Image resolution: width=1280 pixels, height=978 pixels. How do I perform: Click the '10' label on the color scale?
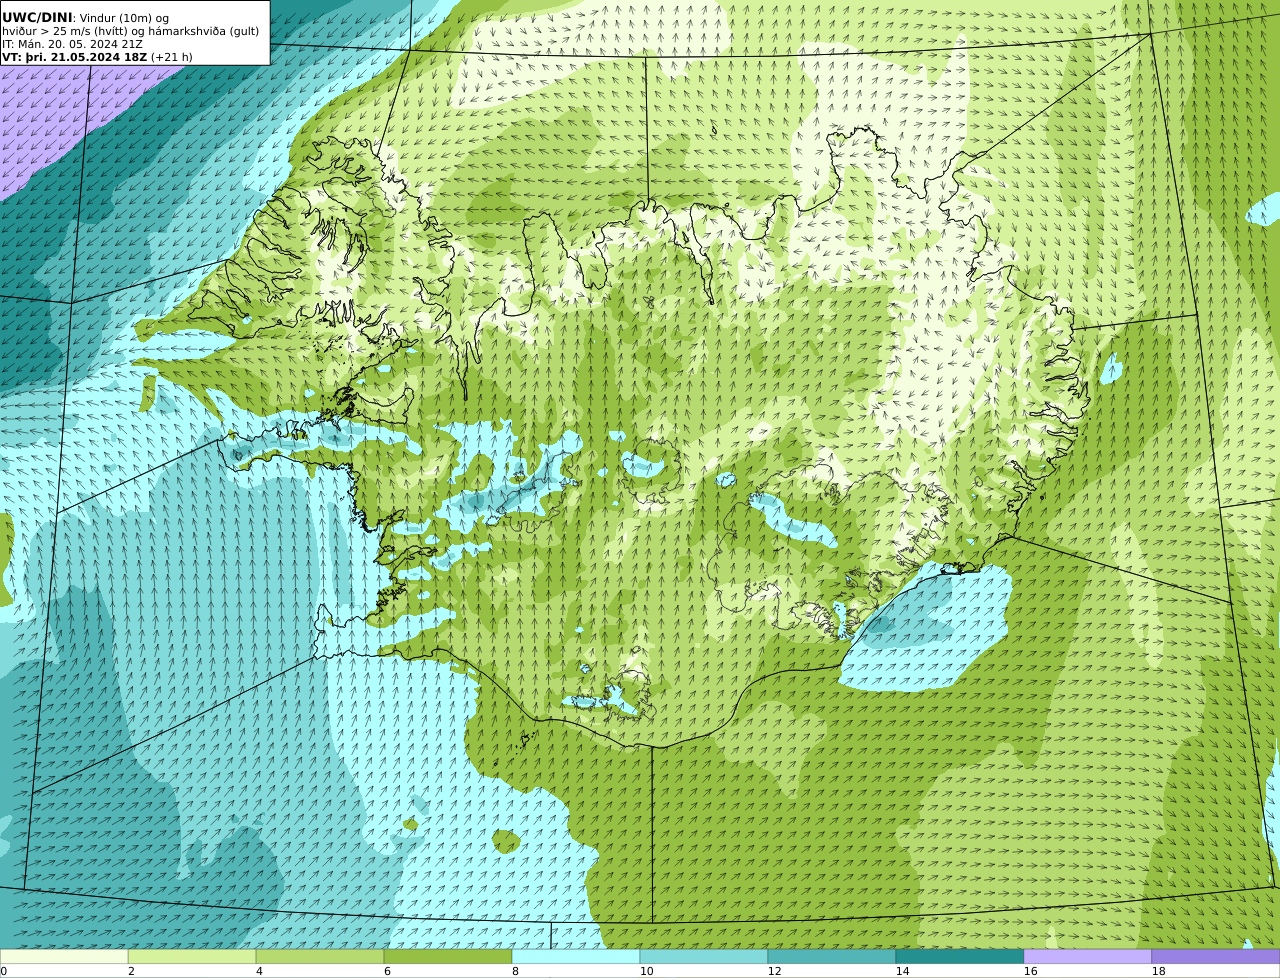pyautogui.click(x=646, y=971)
